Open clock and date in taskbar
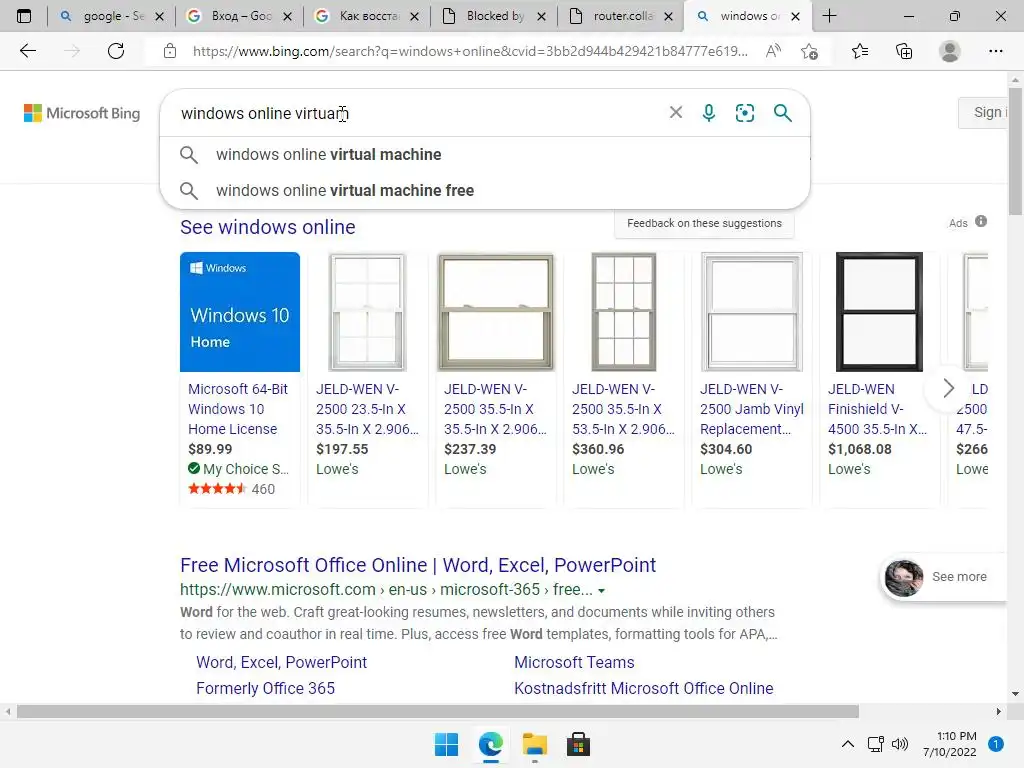Image resolution: width=1024 pixels, height=768 pixels. pos(950,744)
